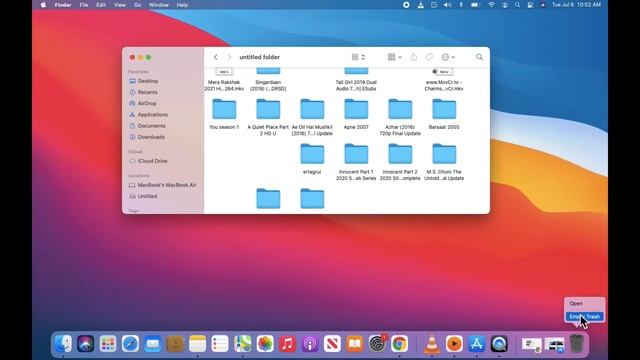Select the Azhar (2016) folder
The image size is (640, 360).
[400, 109]
